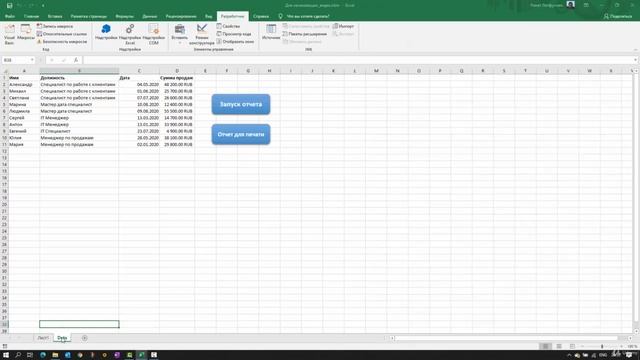Screen dimensions: 640x360
Task: Open the Name Box dropdown arrow
Action: pyautogui.click(x=32, y=60)
